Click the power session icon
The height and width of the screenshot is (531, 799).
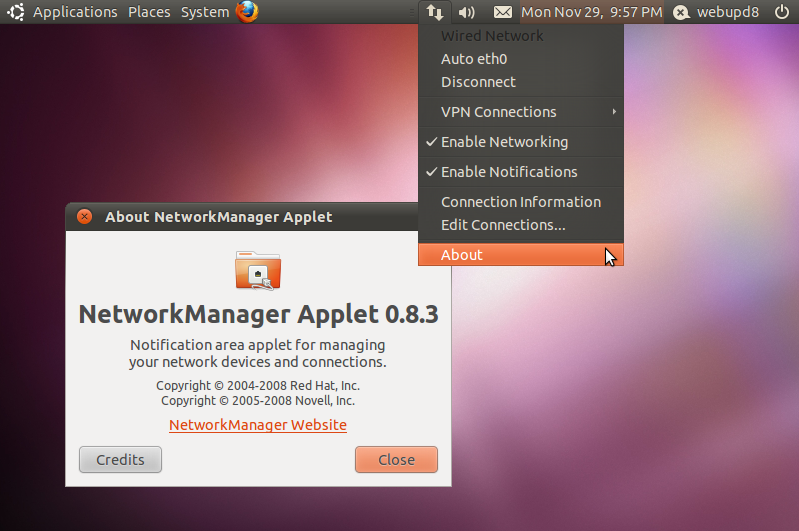(x=782, y=12)
